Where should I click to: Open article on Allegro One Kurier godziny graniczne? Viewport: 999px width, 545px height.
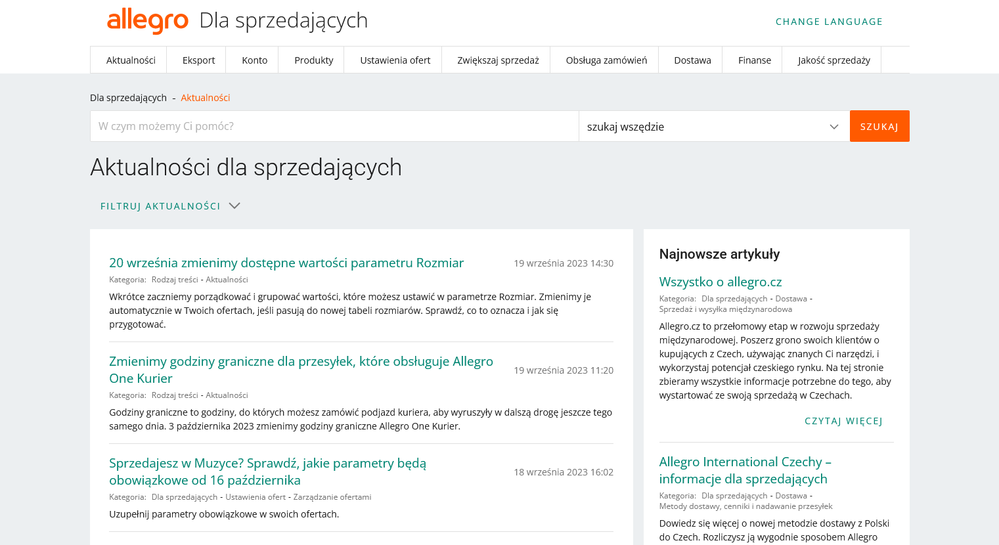point(301,370)
